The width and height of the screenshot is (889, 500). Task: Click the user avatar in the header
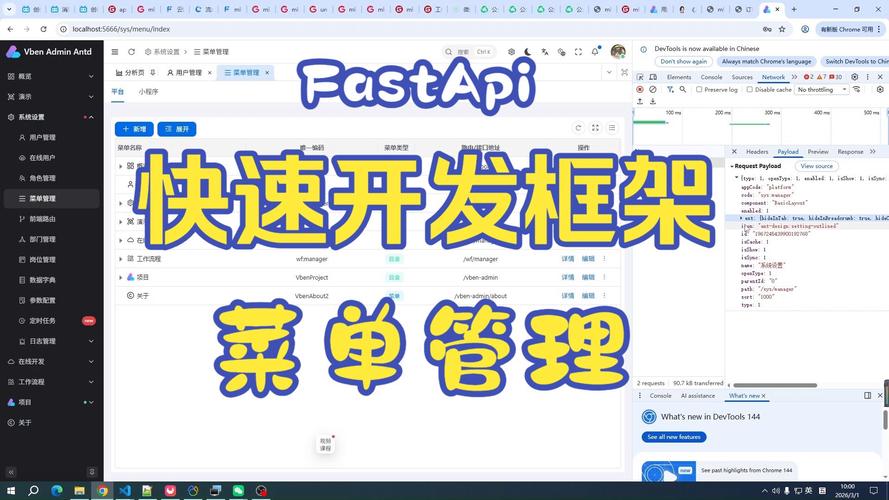pyautogui.click(x=618, y=52)
